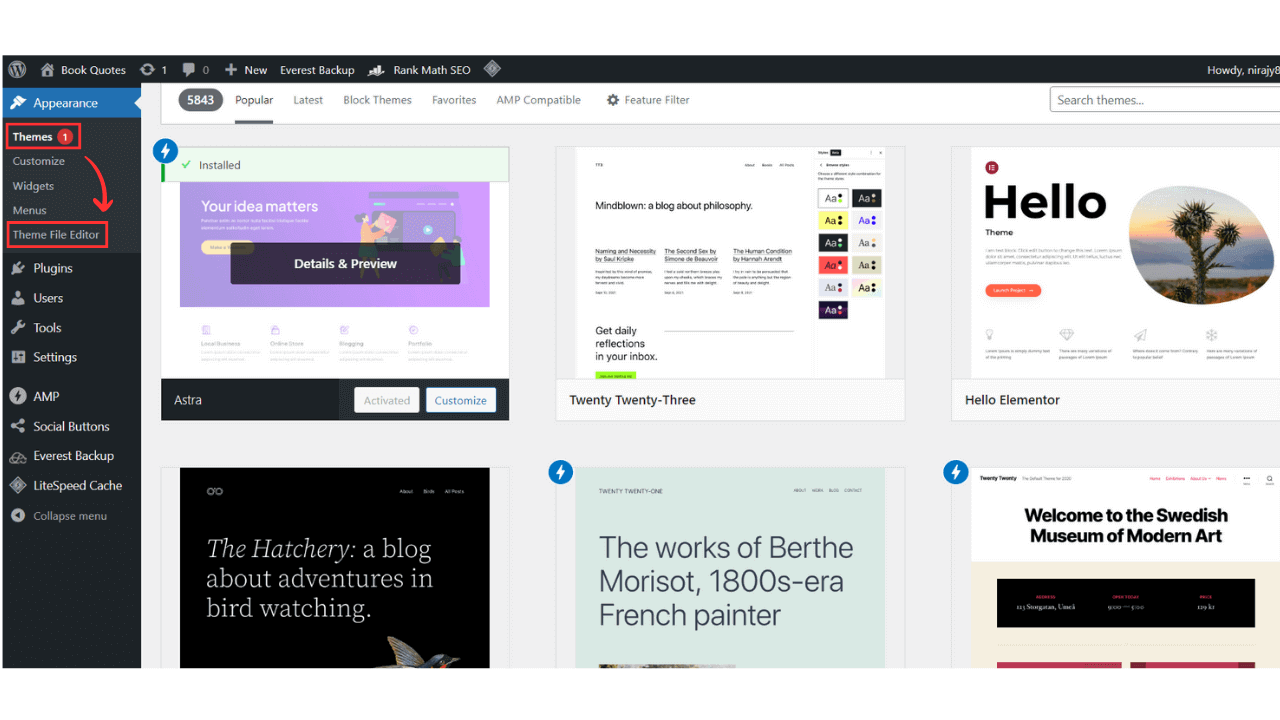Click the LiteSpeed Cache diamond icon
Viewport: 1280px width, 720px height.
point(20,485)
